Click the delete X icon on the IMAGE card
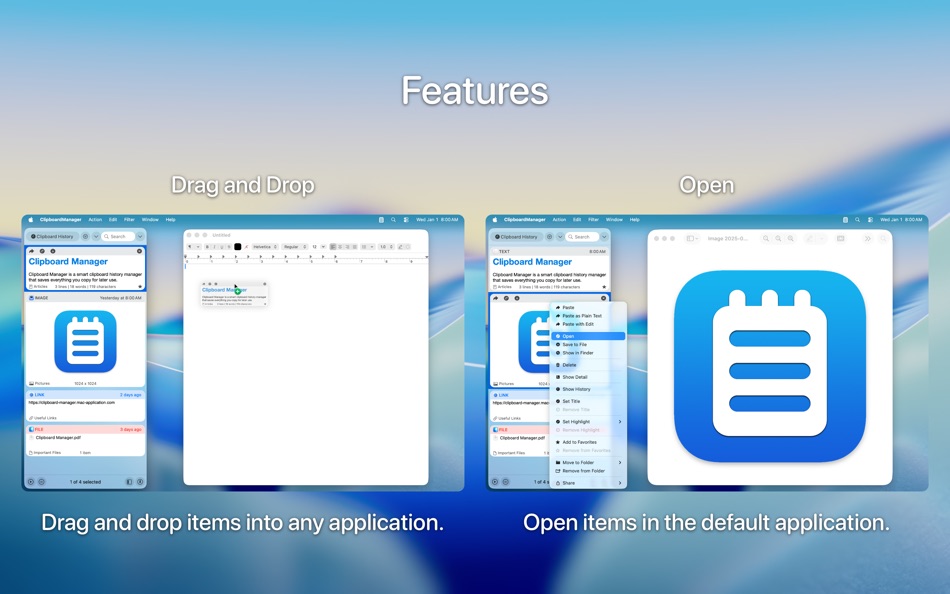 [x=140, y=250]
